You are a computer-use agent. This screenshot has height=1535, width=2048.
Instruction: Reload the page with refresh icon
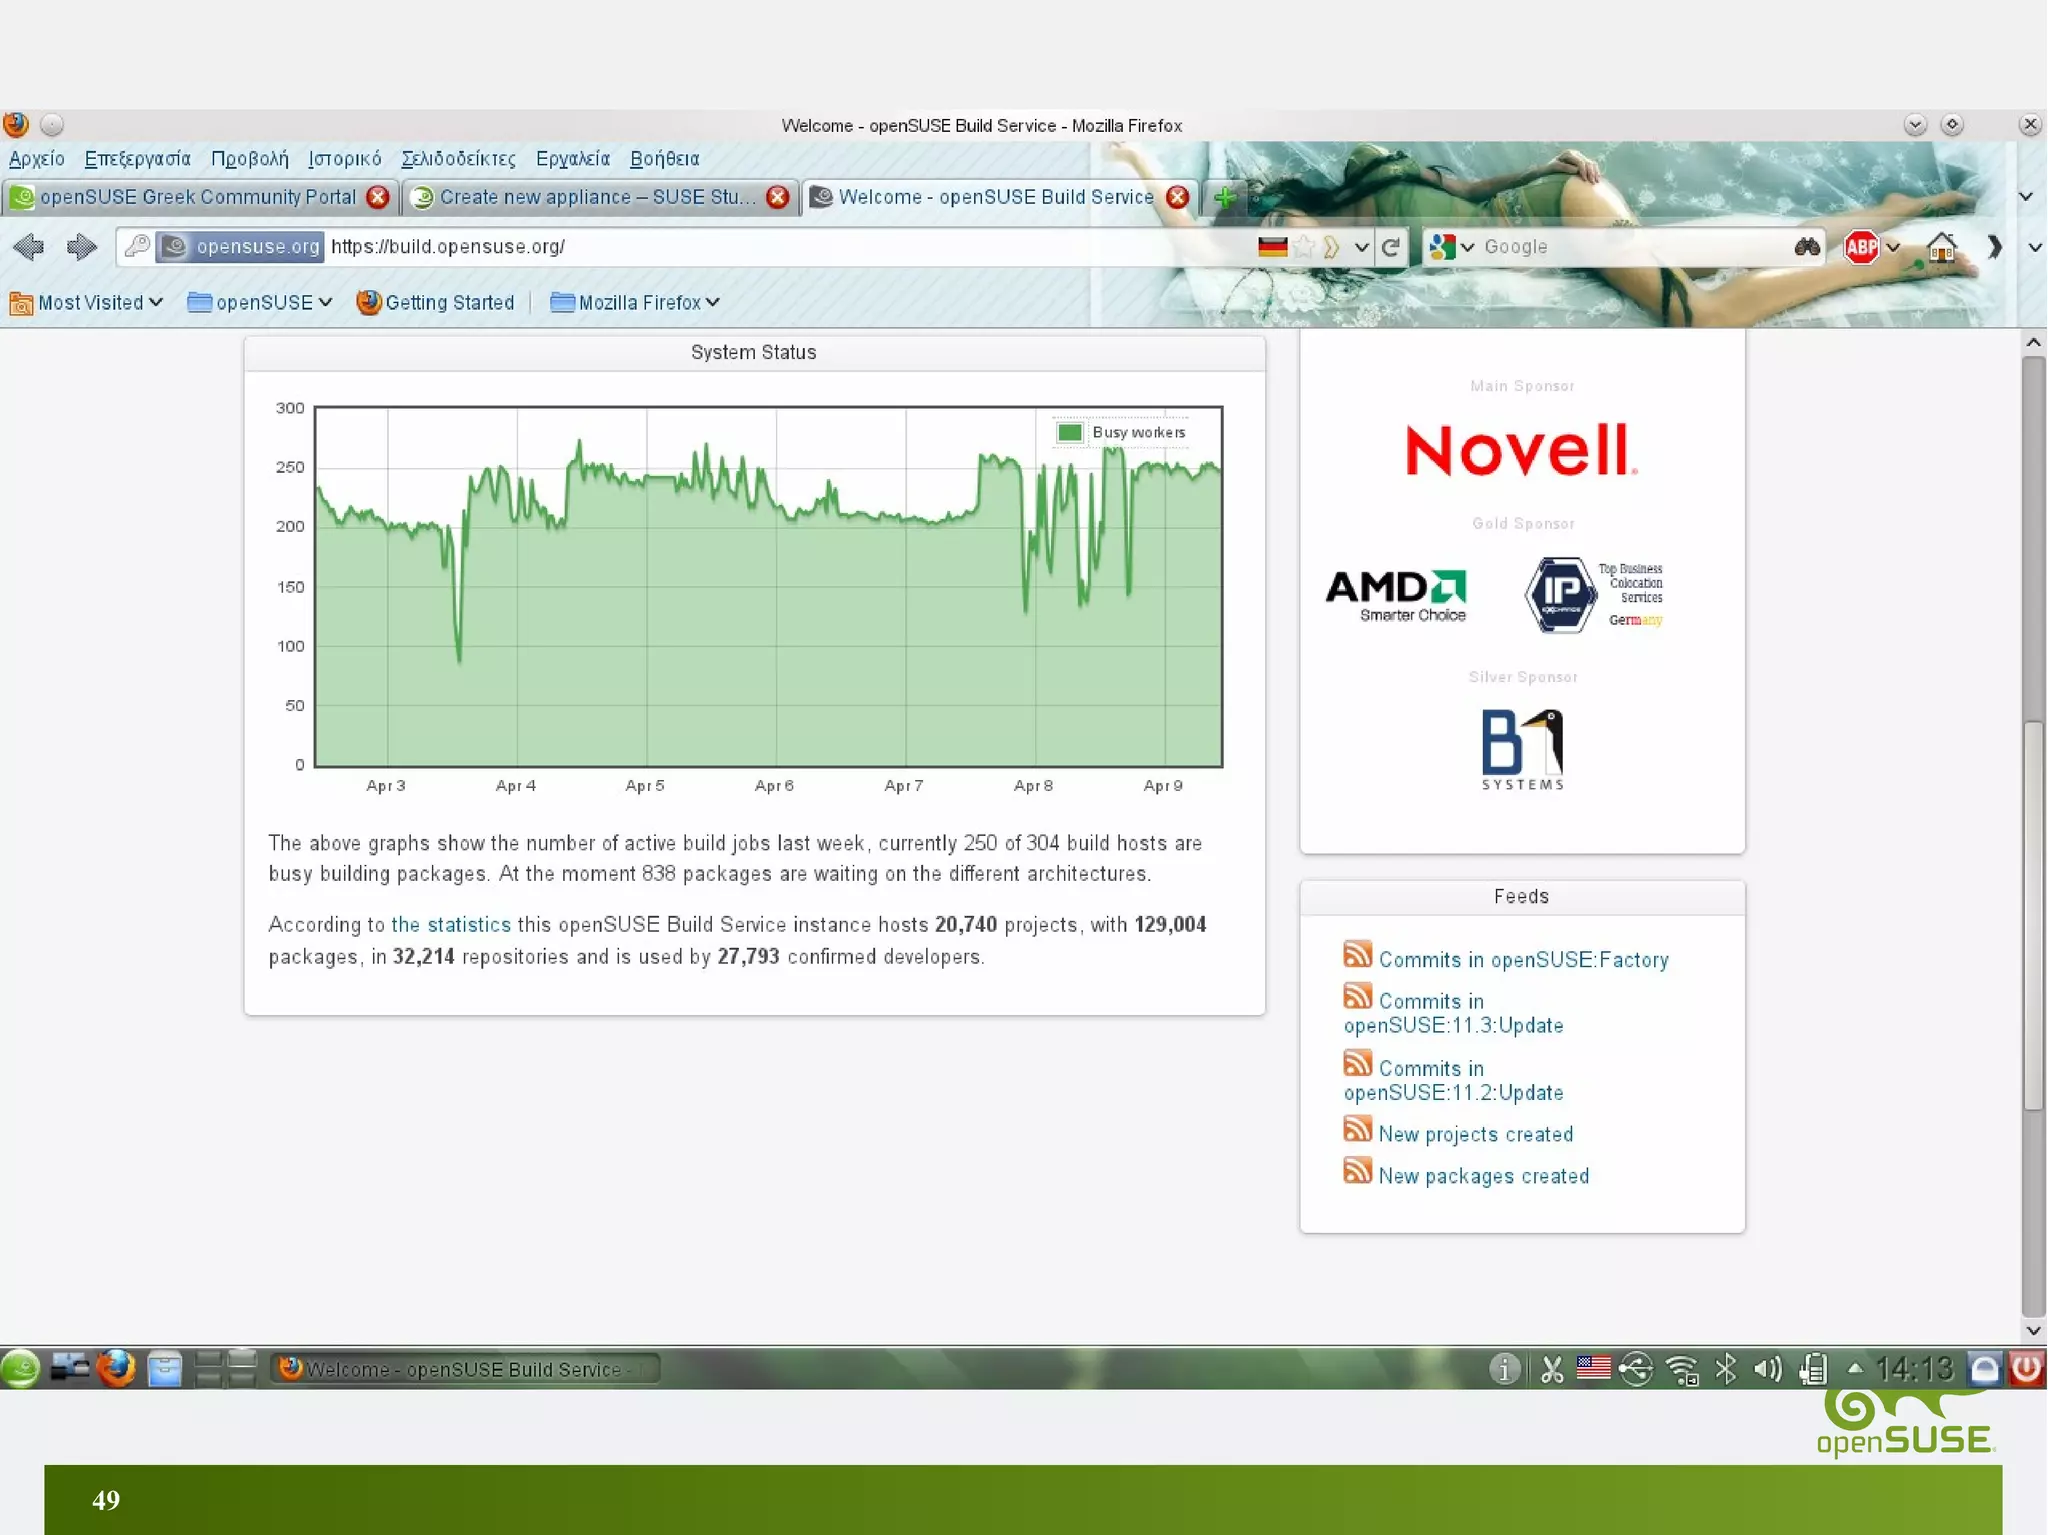1390,247
